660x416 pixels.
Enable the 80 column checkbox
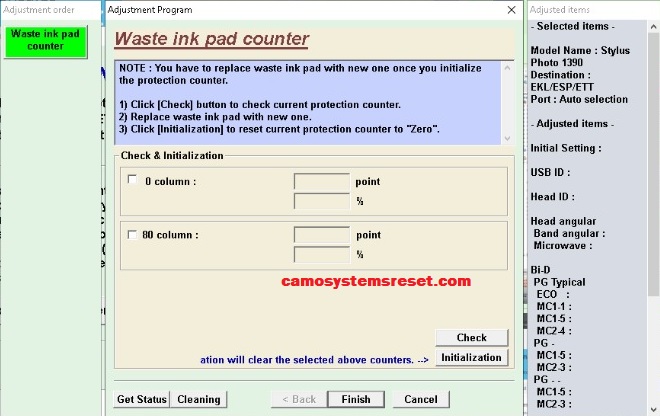132,235
